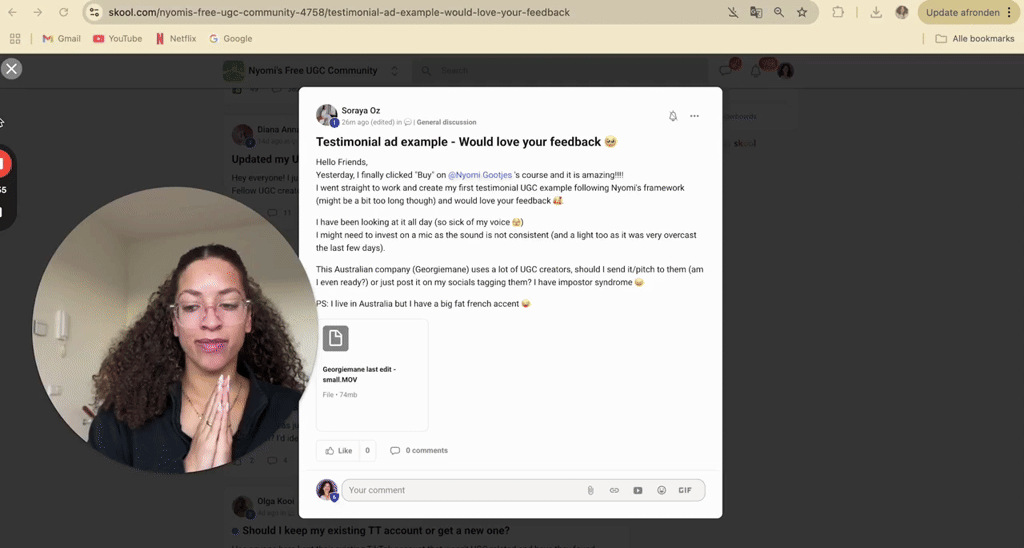The height and width of the screenshot is (548, 1024).
Task: Open the browser downloads icon
Action: (876, 12)
